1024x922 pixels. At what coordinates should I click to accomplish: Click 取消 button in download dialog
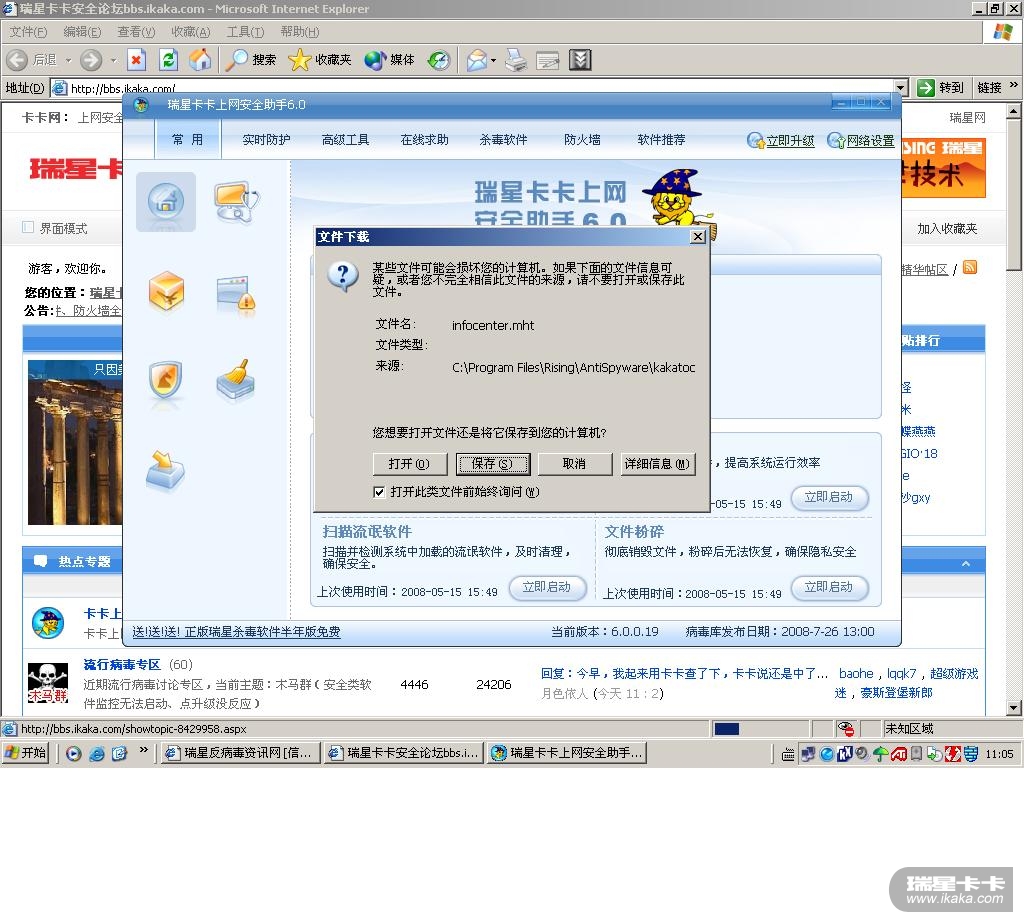[x=575, y=464]
